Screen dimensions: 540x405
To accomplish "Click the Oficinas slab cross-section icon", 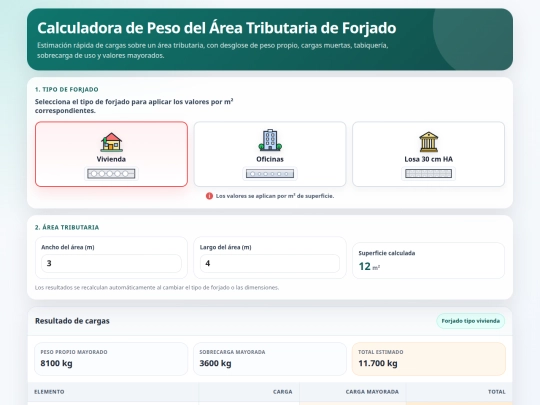I will pyautogui.click(x=270, y=174).
